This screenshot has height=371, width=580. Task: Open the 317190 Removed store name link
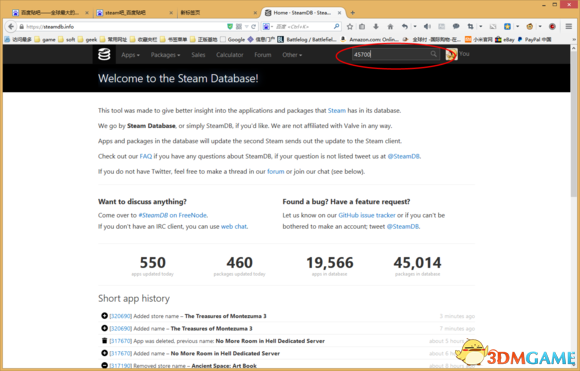click(121, 365)
